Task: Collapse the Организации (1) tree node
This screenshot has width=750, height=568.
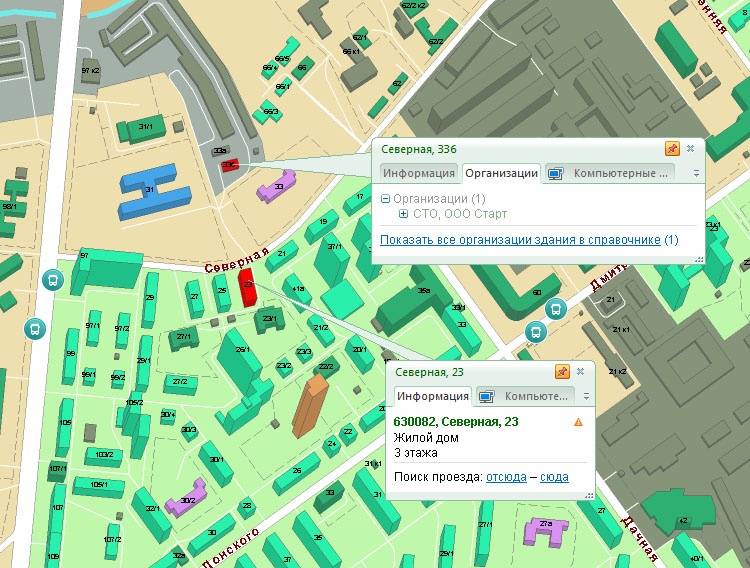Action: 386,199
